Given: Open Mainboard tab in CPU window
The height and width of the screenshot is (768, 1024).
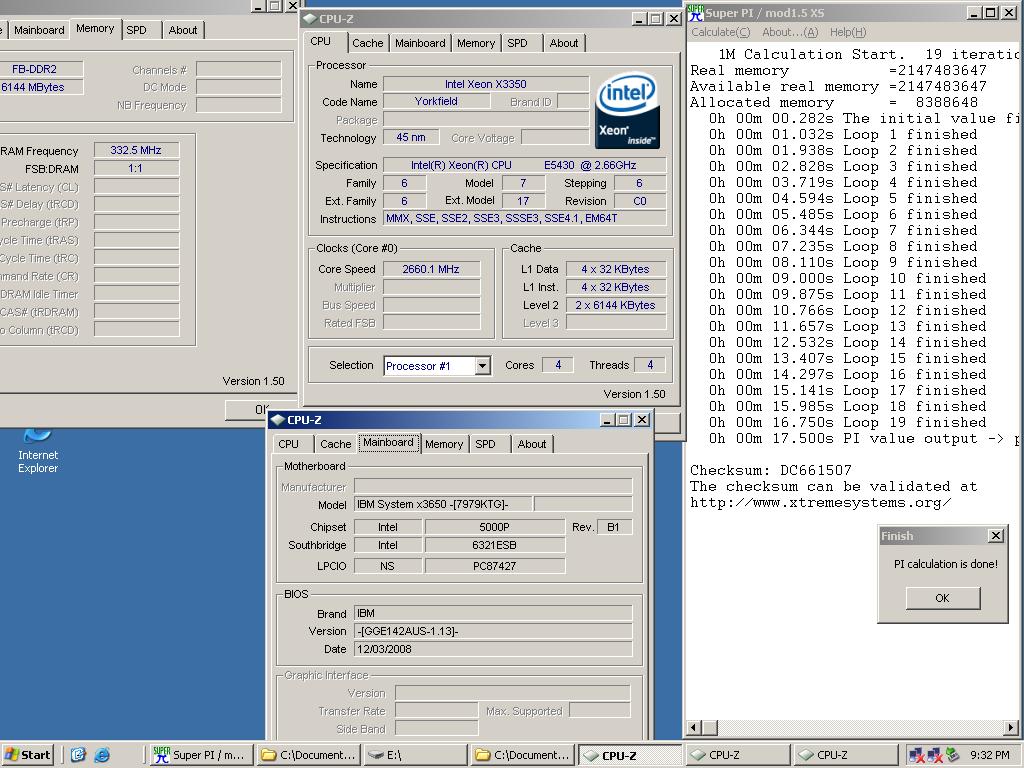Looking at the screenshot, I should pos(420,43).
